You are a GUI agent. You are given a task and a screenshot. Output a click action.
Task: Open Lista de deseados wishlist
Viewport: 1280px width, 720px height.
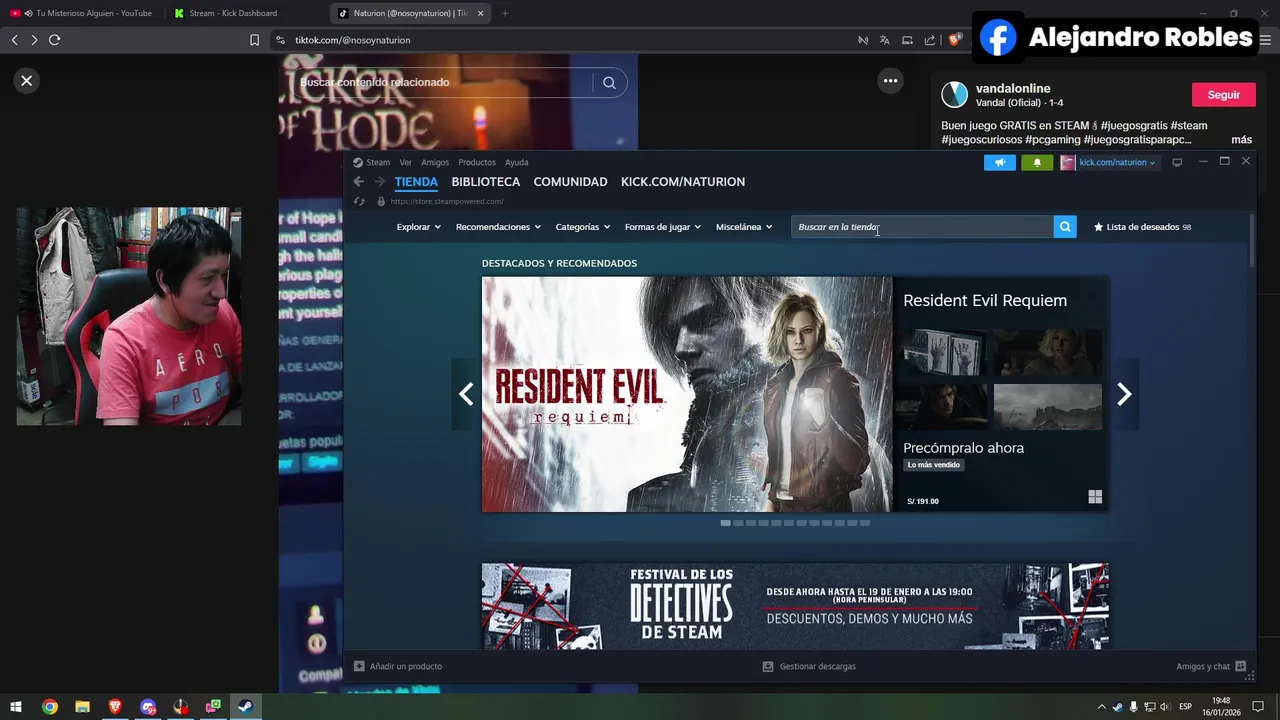tap(1142, 227)
